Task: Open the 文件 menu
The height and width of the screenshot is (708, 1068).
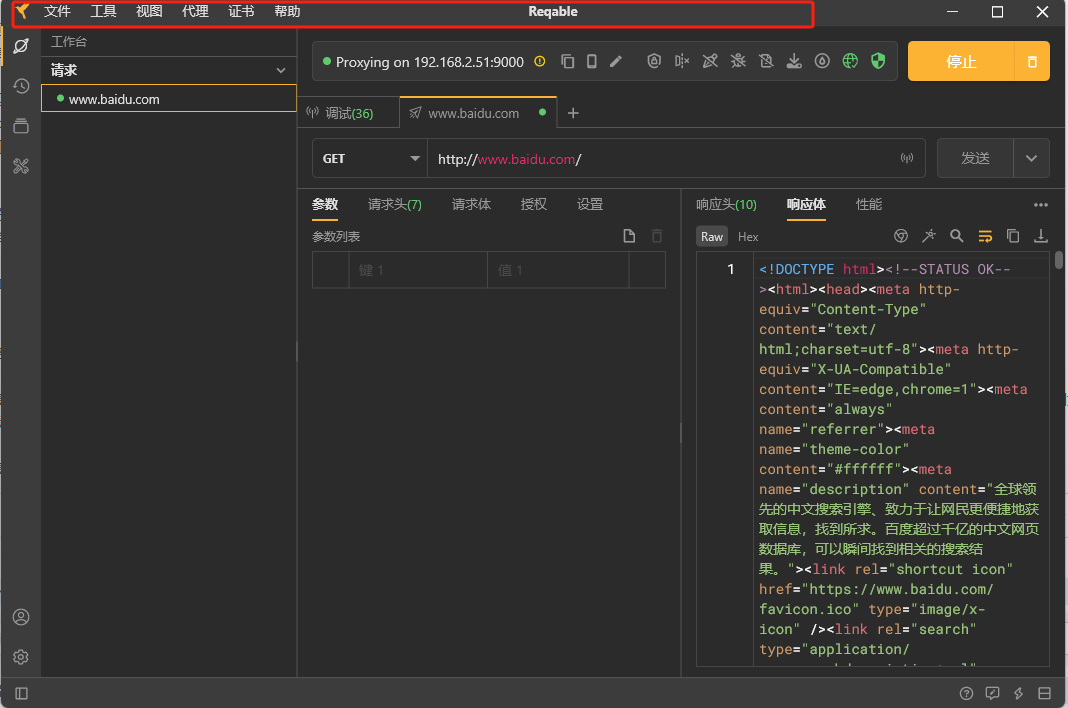Action: click(57, 12)
